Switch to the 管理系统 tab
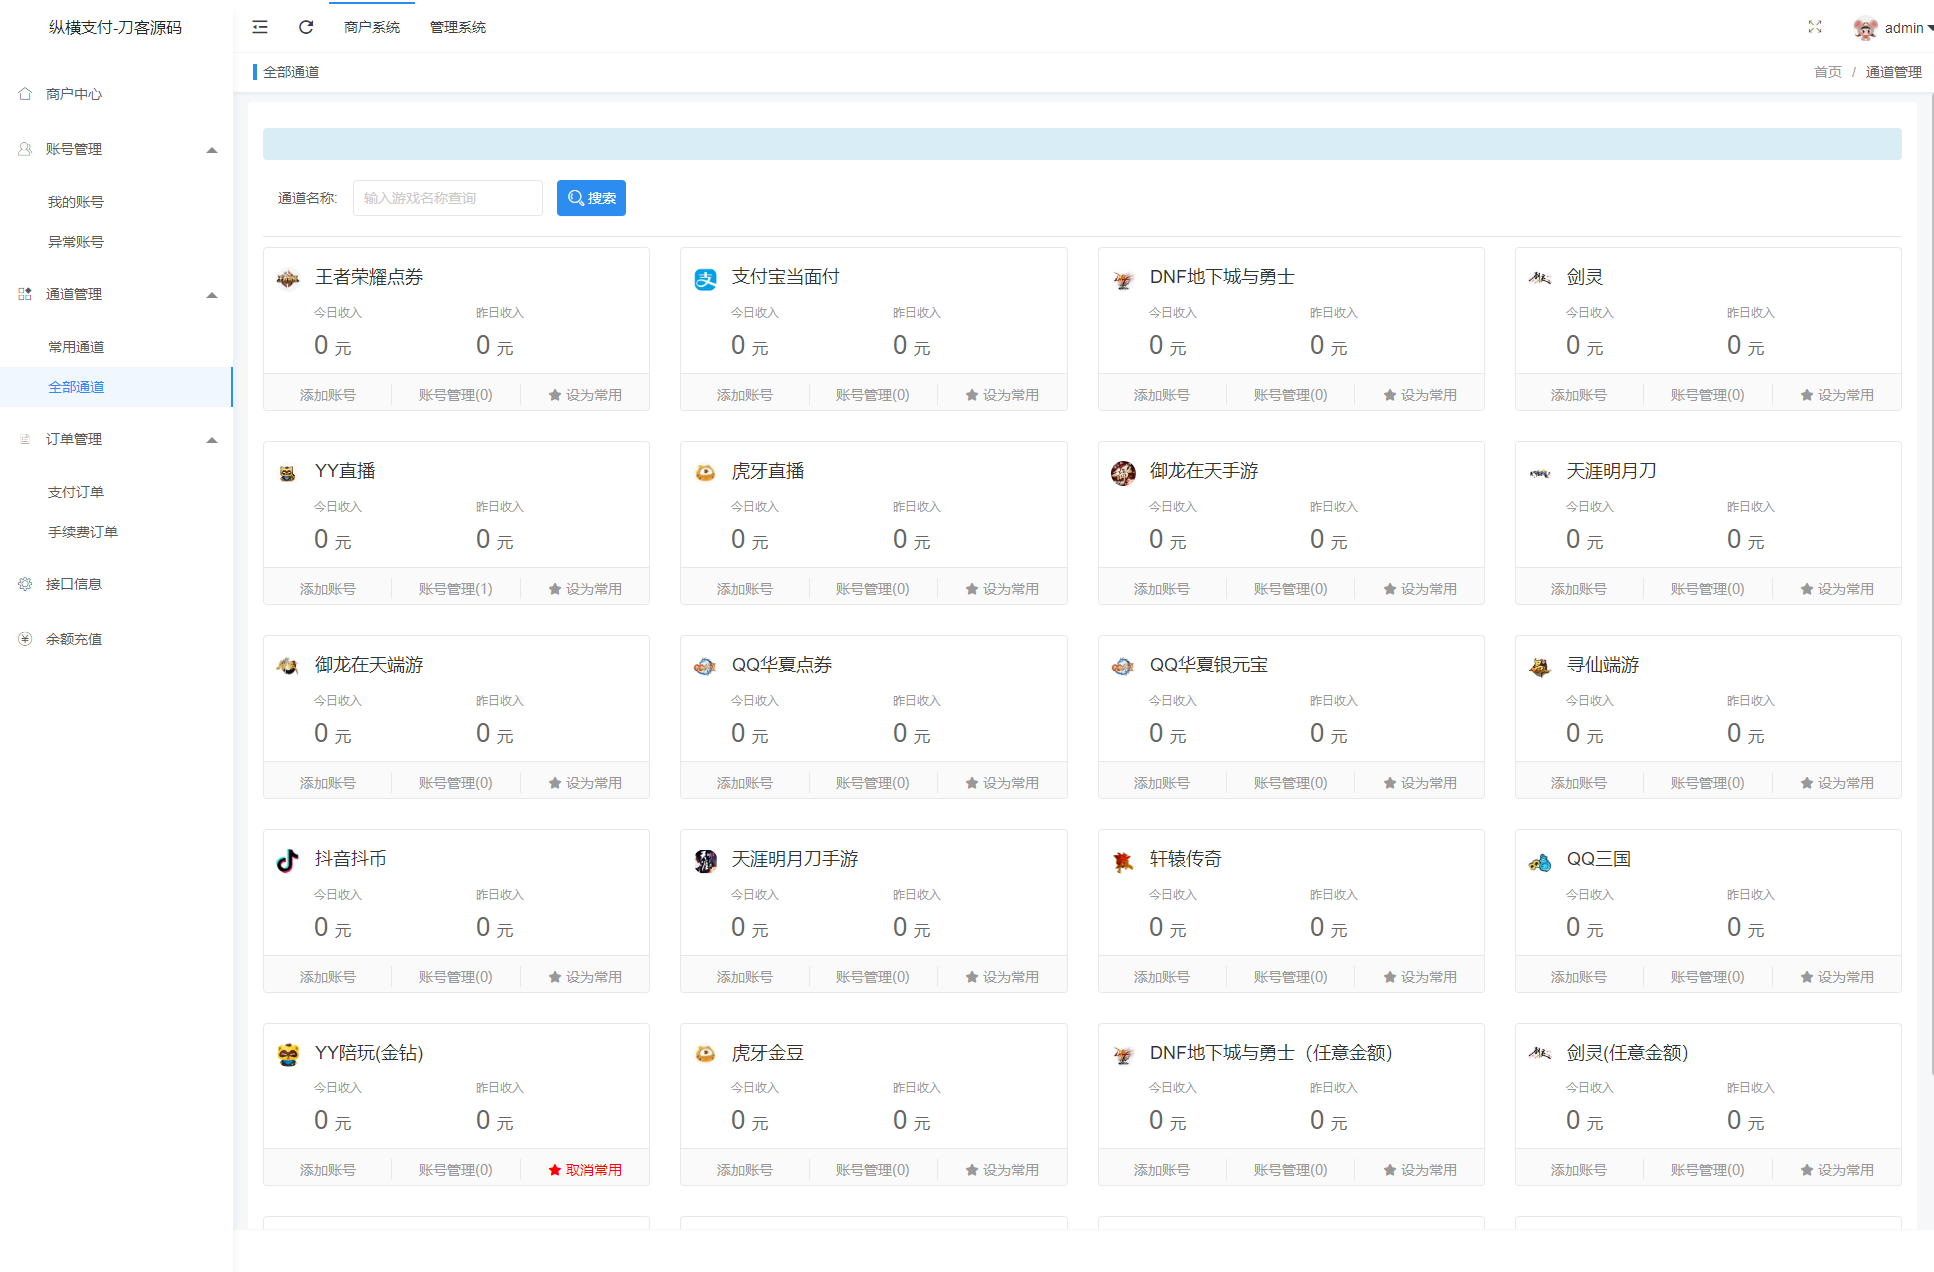 [x=457, y=27]
